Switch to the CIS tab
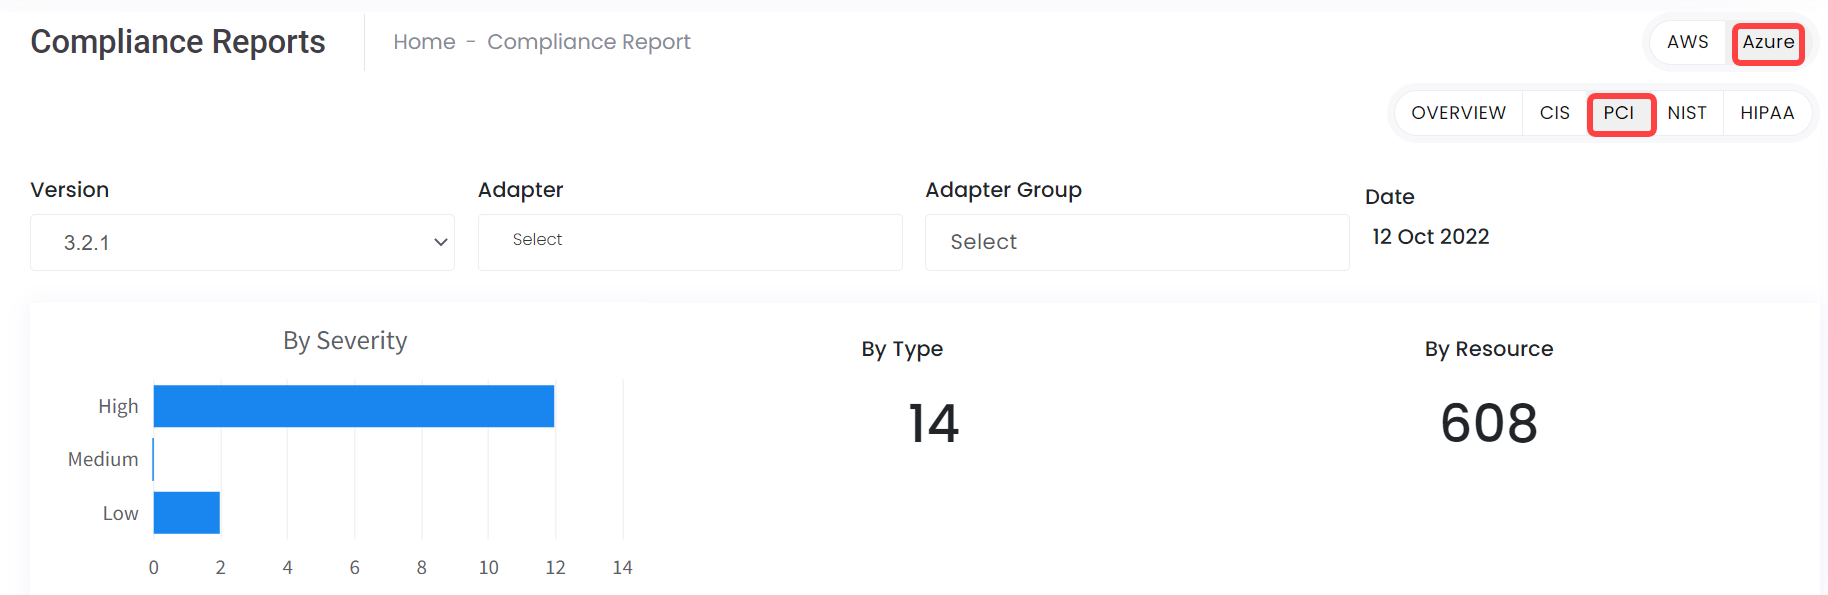 point(1554,113)
